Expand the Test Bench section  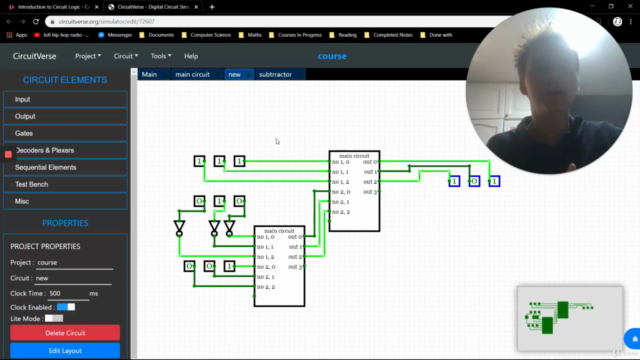pyautogui.click(x=65, y=184)
